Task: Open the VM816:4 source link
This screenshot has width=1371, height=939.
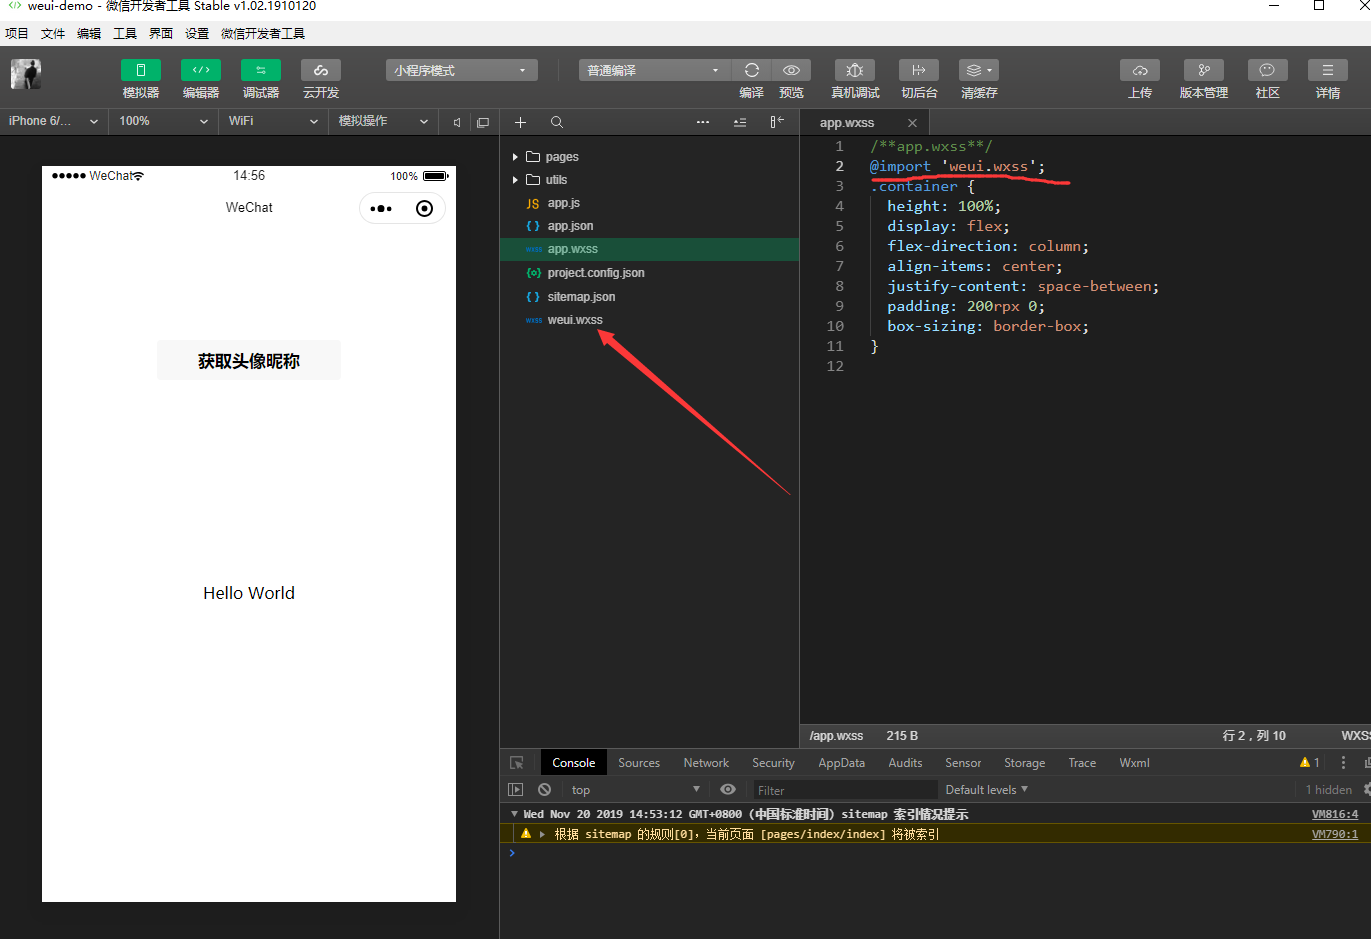Action: pyautogui.click(x=1335, y=814)
